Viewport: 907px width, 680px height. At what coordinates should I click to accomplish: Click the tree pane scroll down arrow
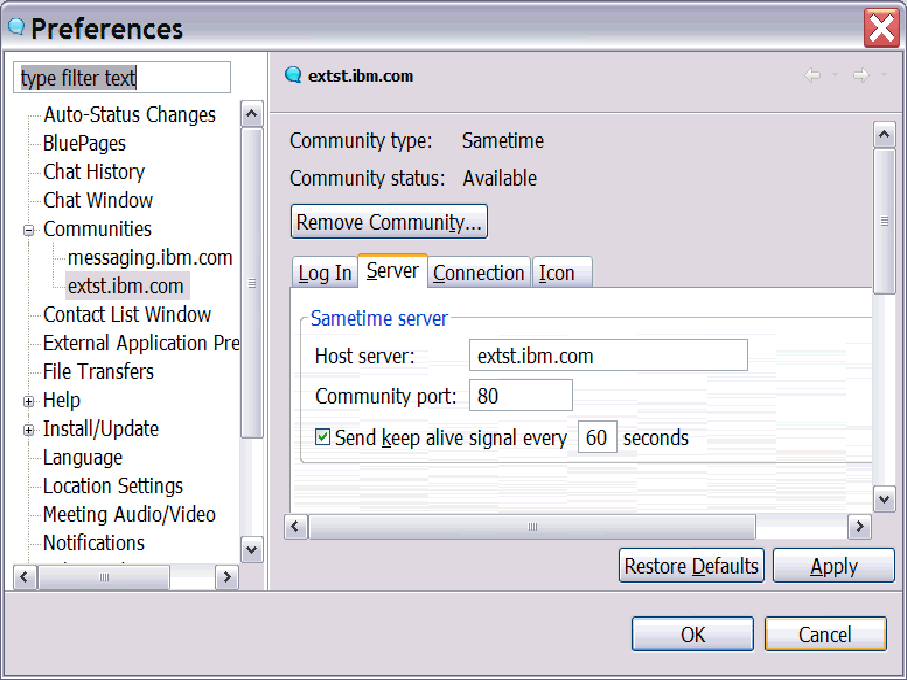pyautogui.click(x=252, y=549)
